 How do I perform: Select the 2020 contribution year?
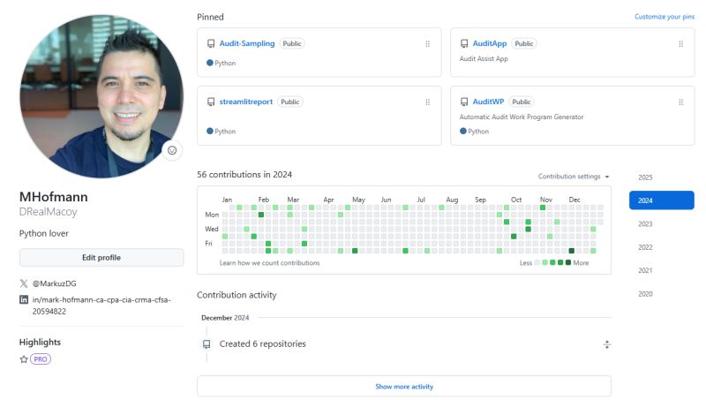tap(645, 294)
